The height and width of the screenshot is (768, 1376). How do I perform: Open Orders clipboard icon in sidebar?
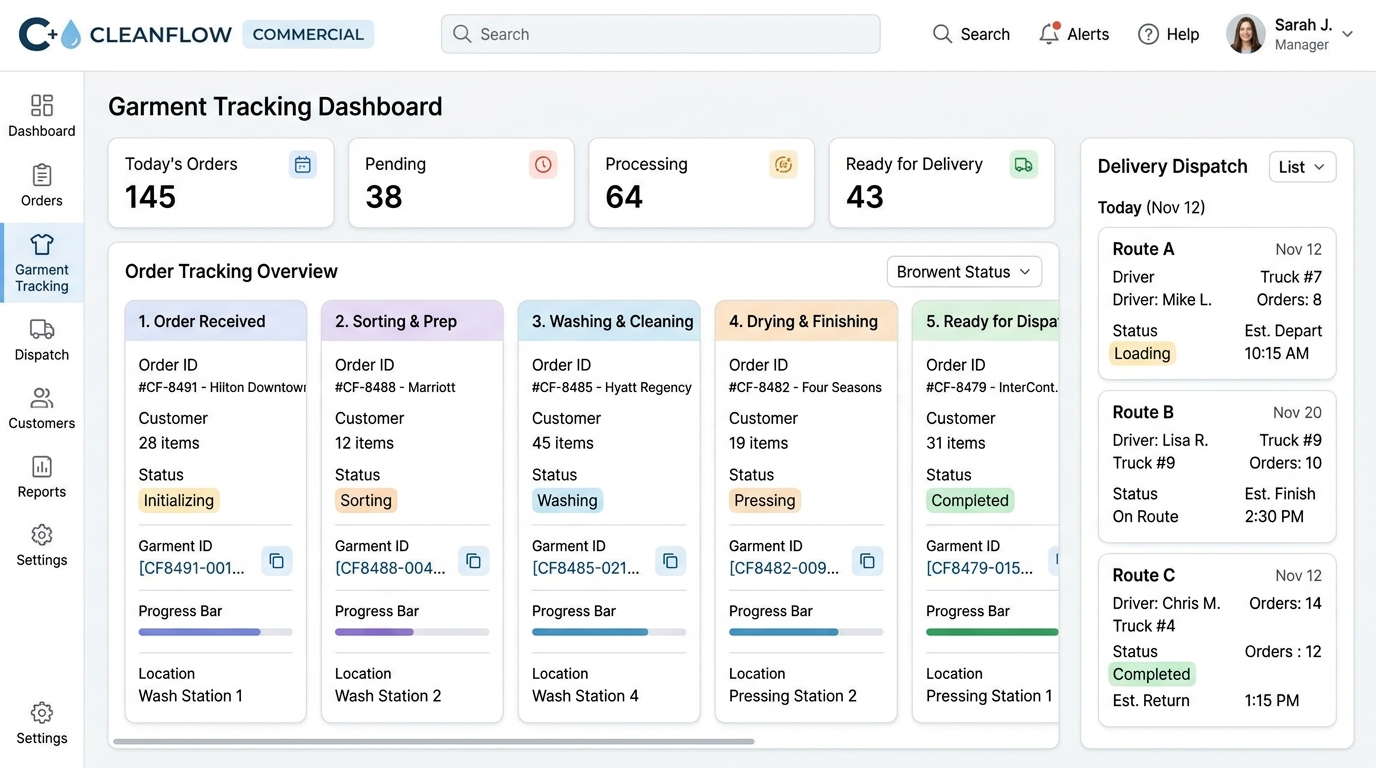42,175
